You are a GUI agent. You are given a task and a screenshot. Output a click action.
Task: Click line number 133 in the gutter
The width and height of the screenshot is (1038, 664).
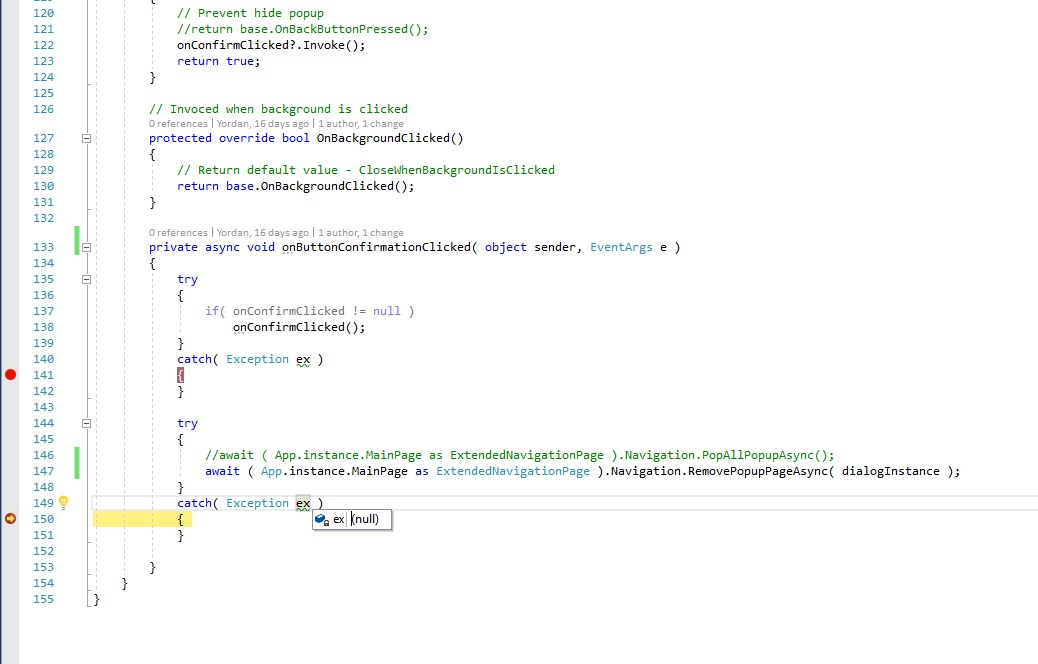click(43, 247)
